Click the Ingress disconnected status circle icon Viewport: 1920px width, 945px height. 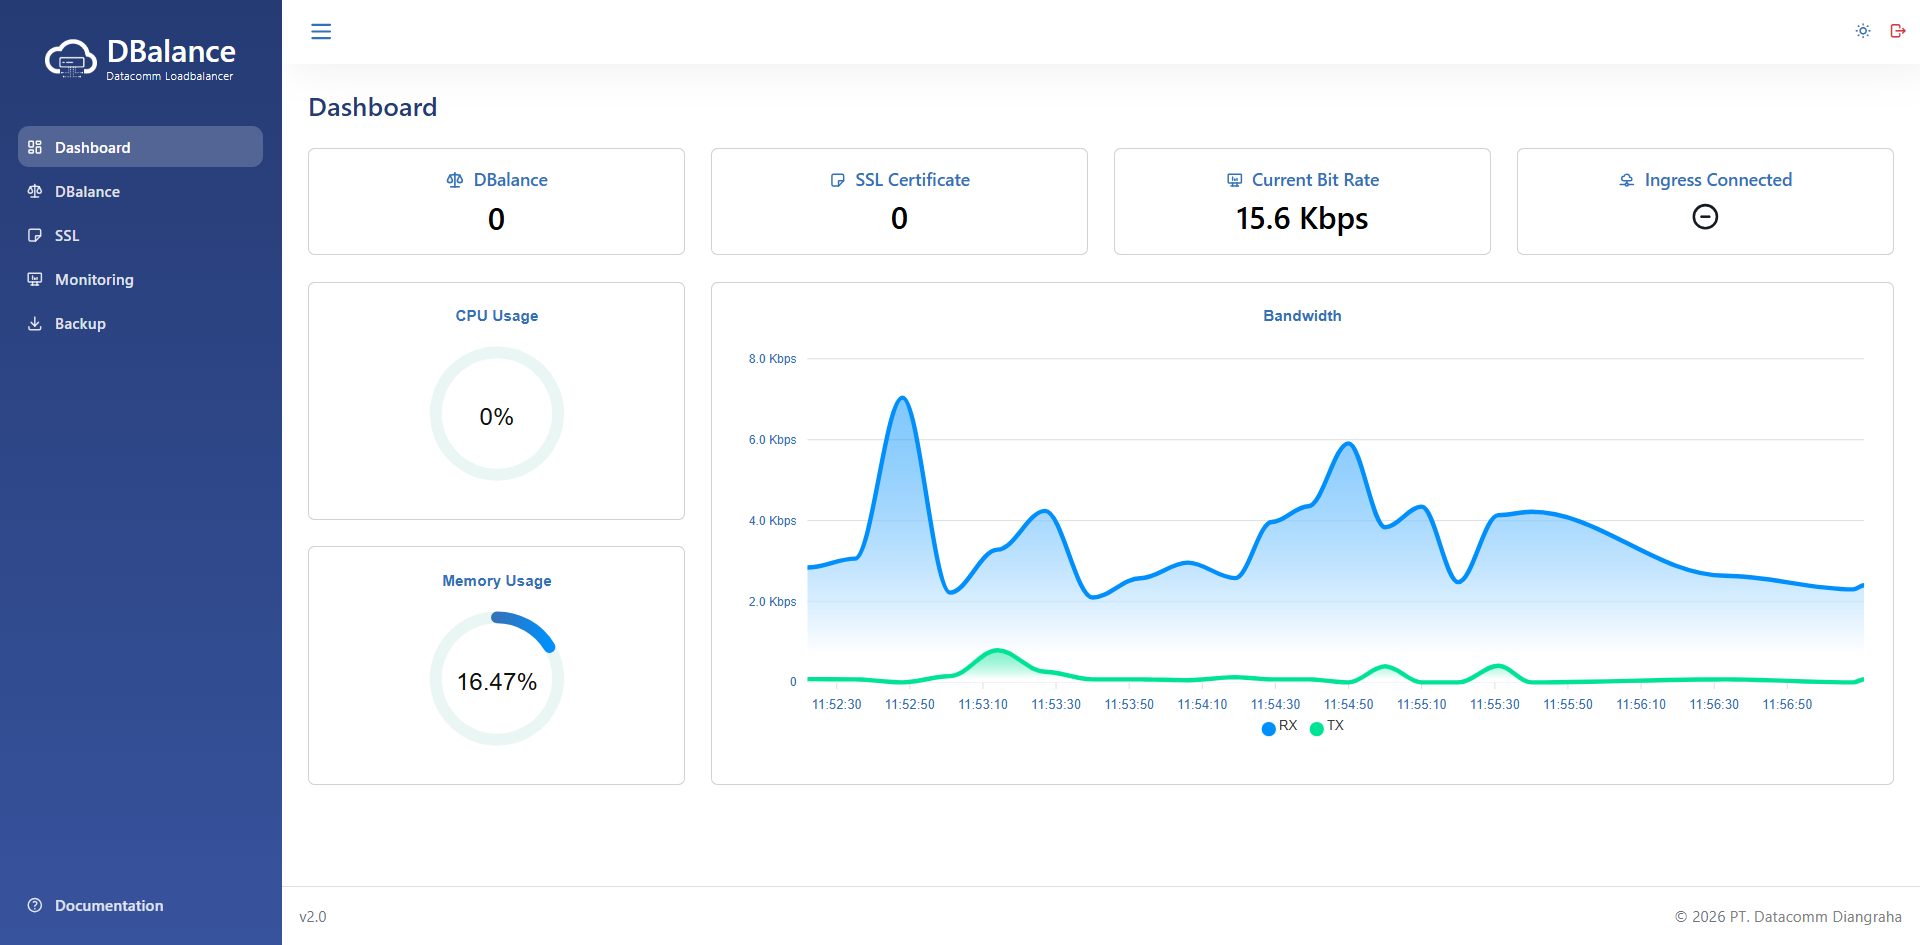point(1705,217)
